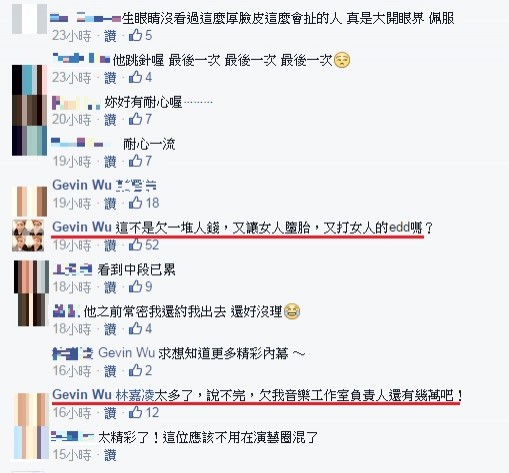Click 讚 under 他之前常密我 comment
Screen dimensions: 509x473
pyautogui.click(x=110, y=329)
